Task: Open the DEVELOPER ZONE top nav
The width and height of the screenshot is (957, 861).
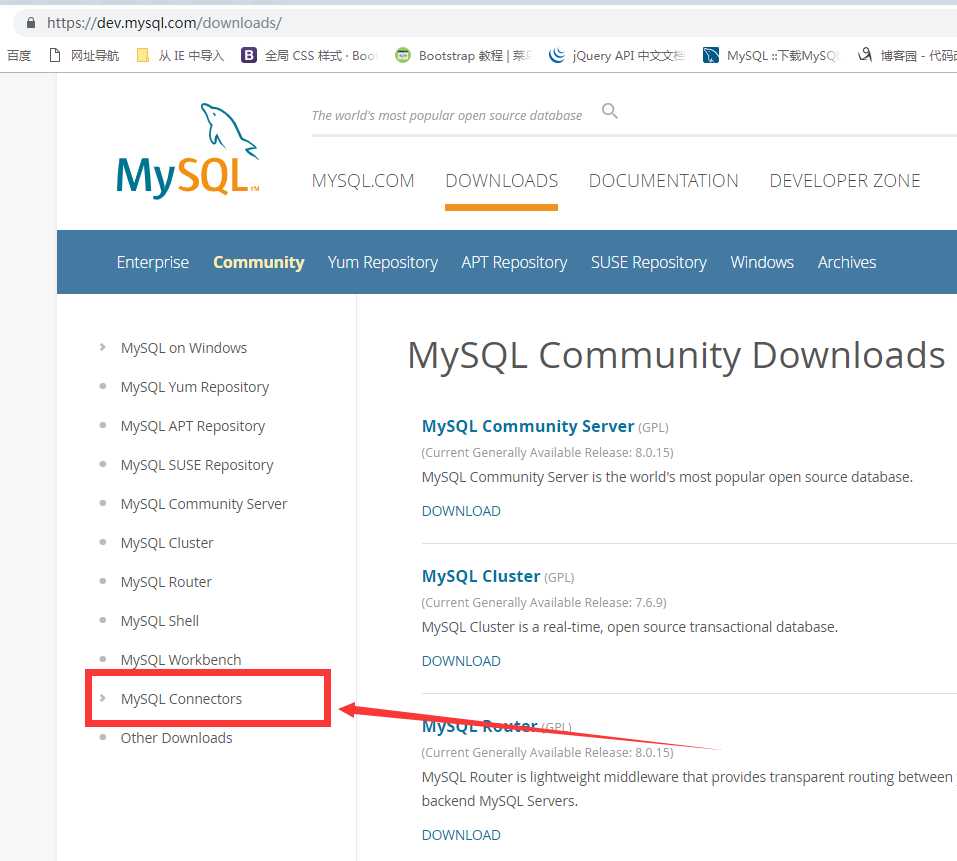Action: [845, 181]
